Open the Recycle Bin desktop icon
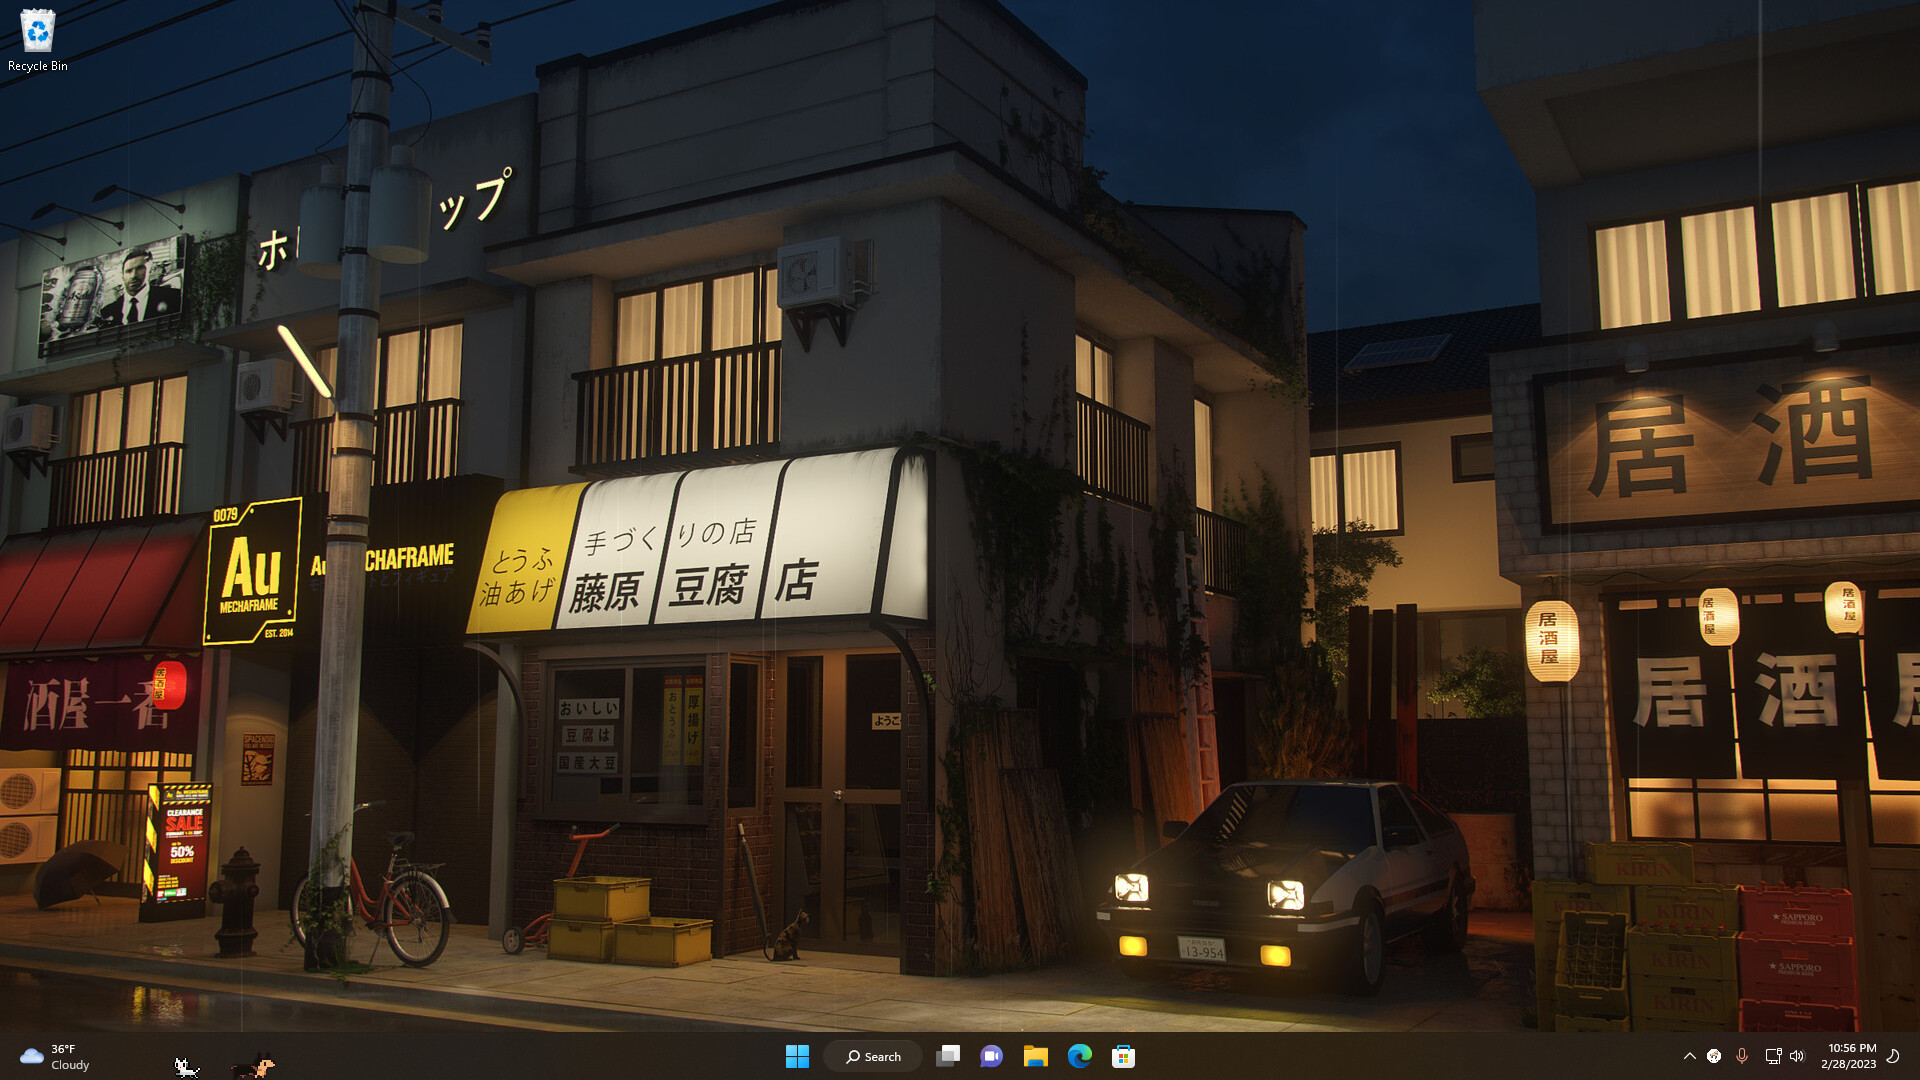The width and height of the screenshot is (1920, 1080). coord(37,31)
